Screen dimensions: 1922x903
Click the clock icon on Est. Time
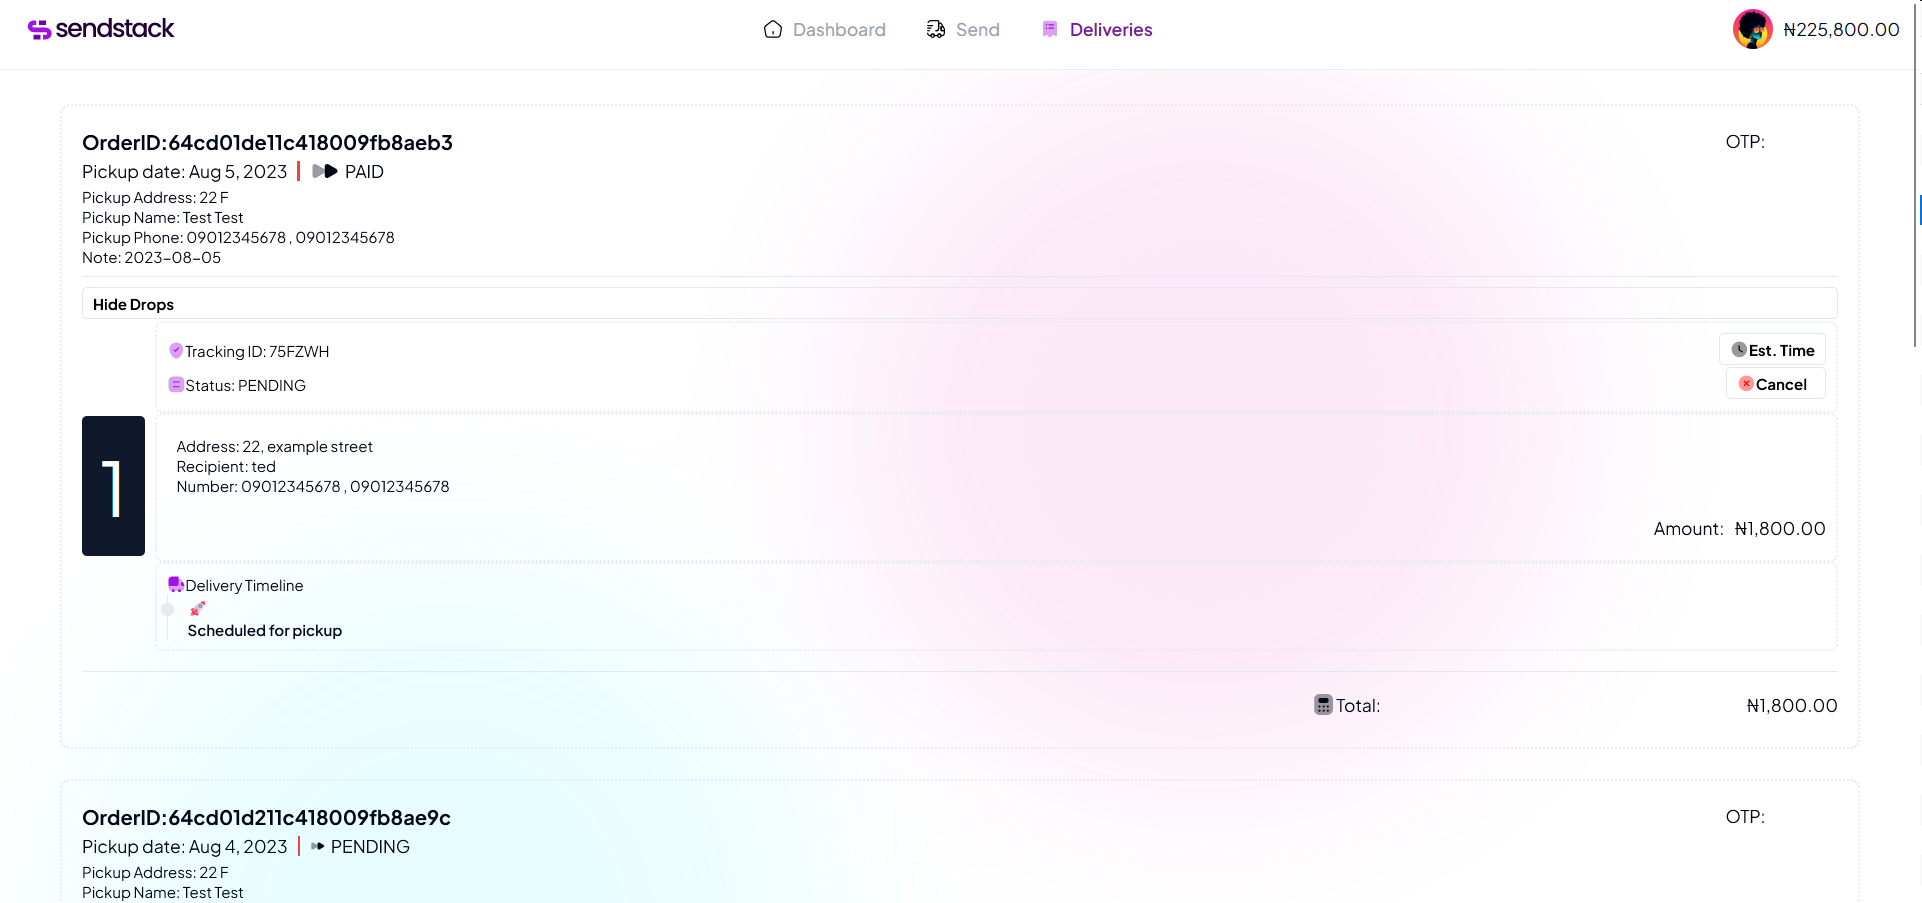[x=1739, y=350]
